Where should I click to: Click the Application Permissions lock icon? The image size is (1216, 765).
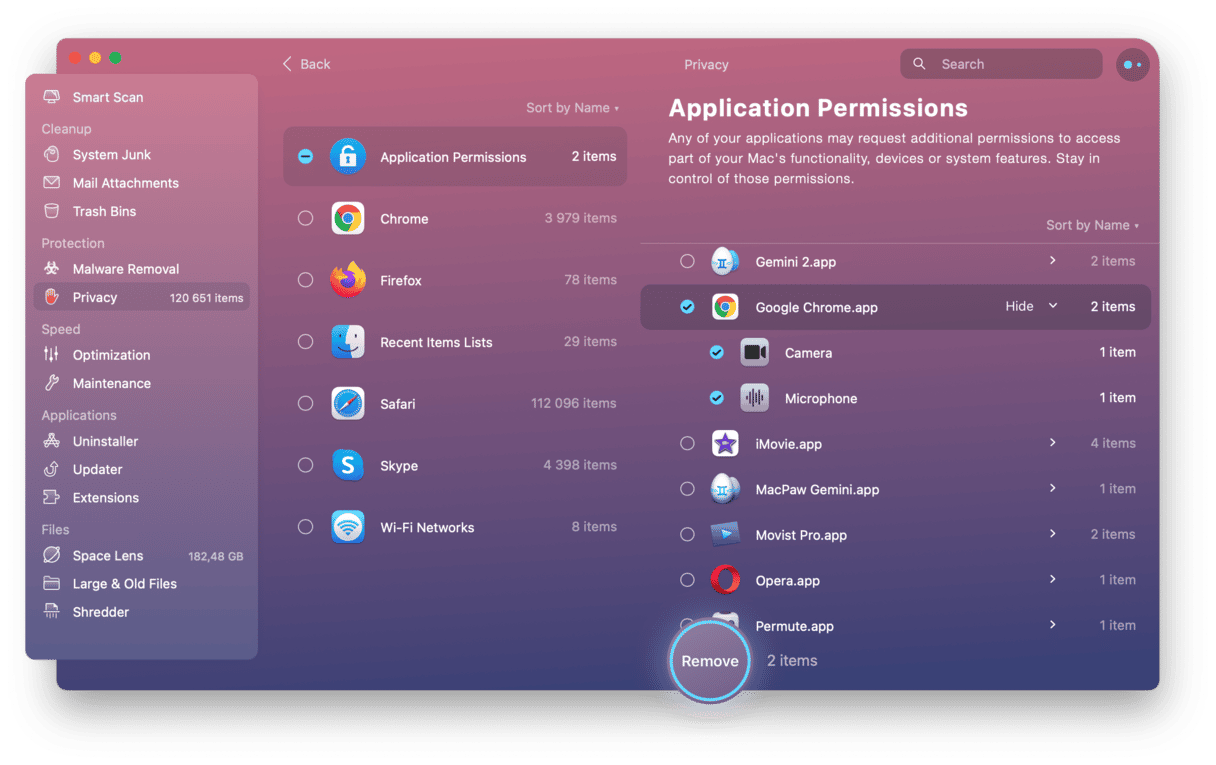[348, 157]
